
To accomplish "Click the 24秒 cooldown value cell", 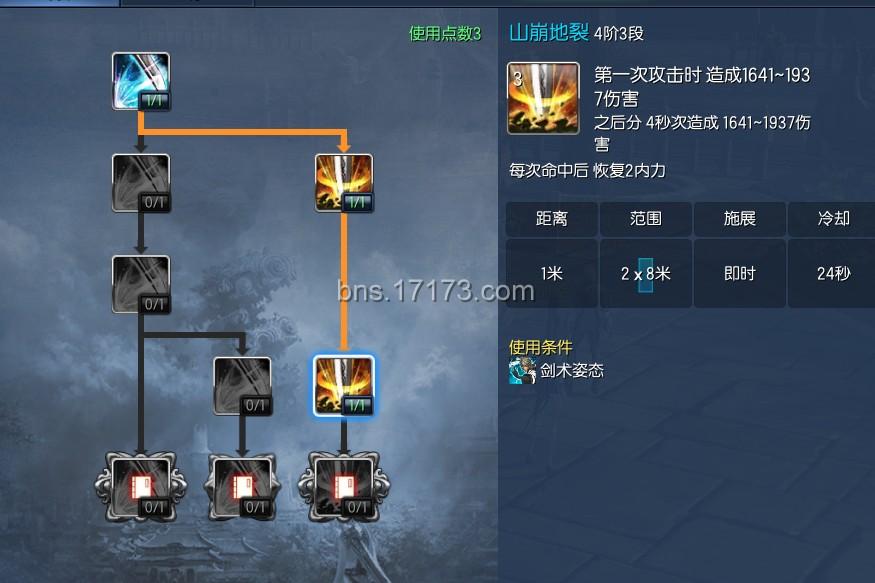I will click(832, 273).
